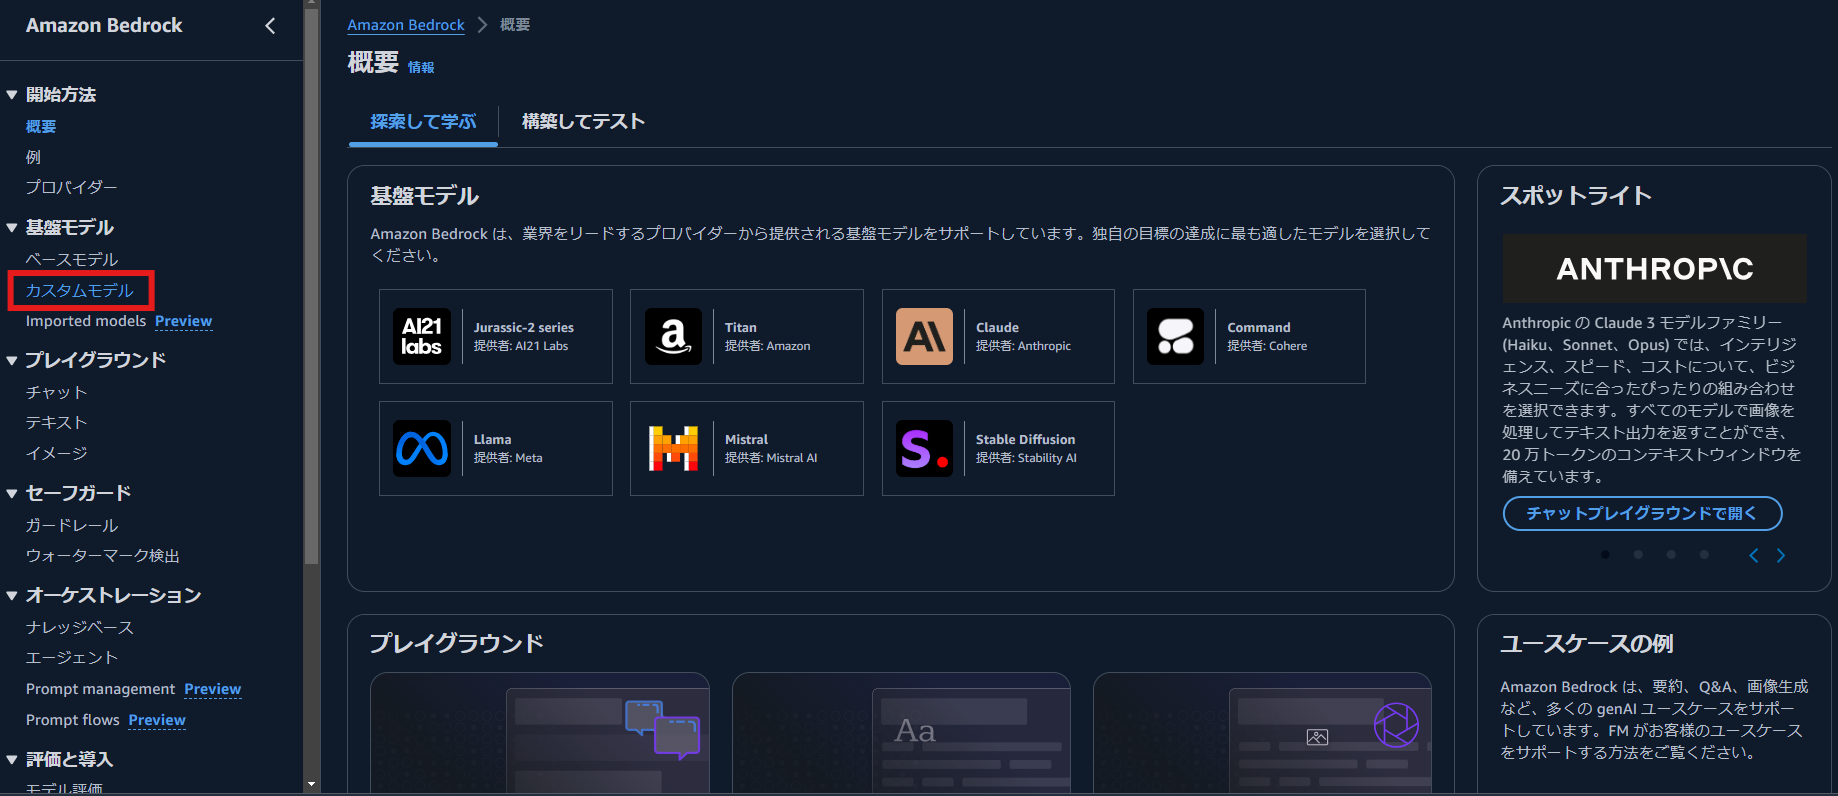Click the ANTHROPIC spotlight banner
Screen dimensions: 1838x796
coord(1655,268)
